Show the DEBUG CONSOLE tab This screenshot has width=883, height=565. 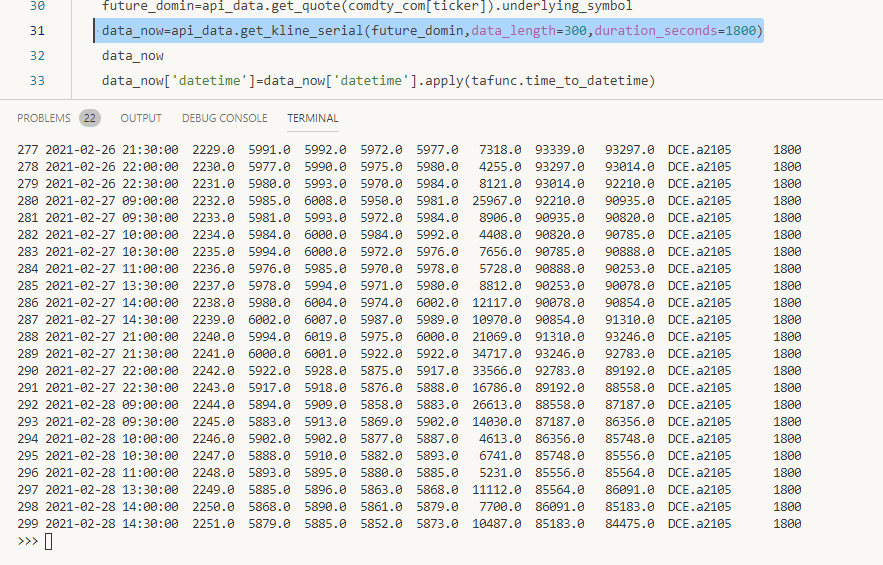pos(224,118)
